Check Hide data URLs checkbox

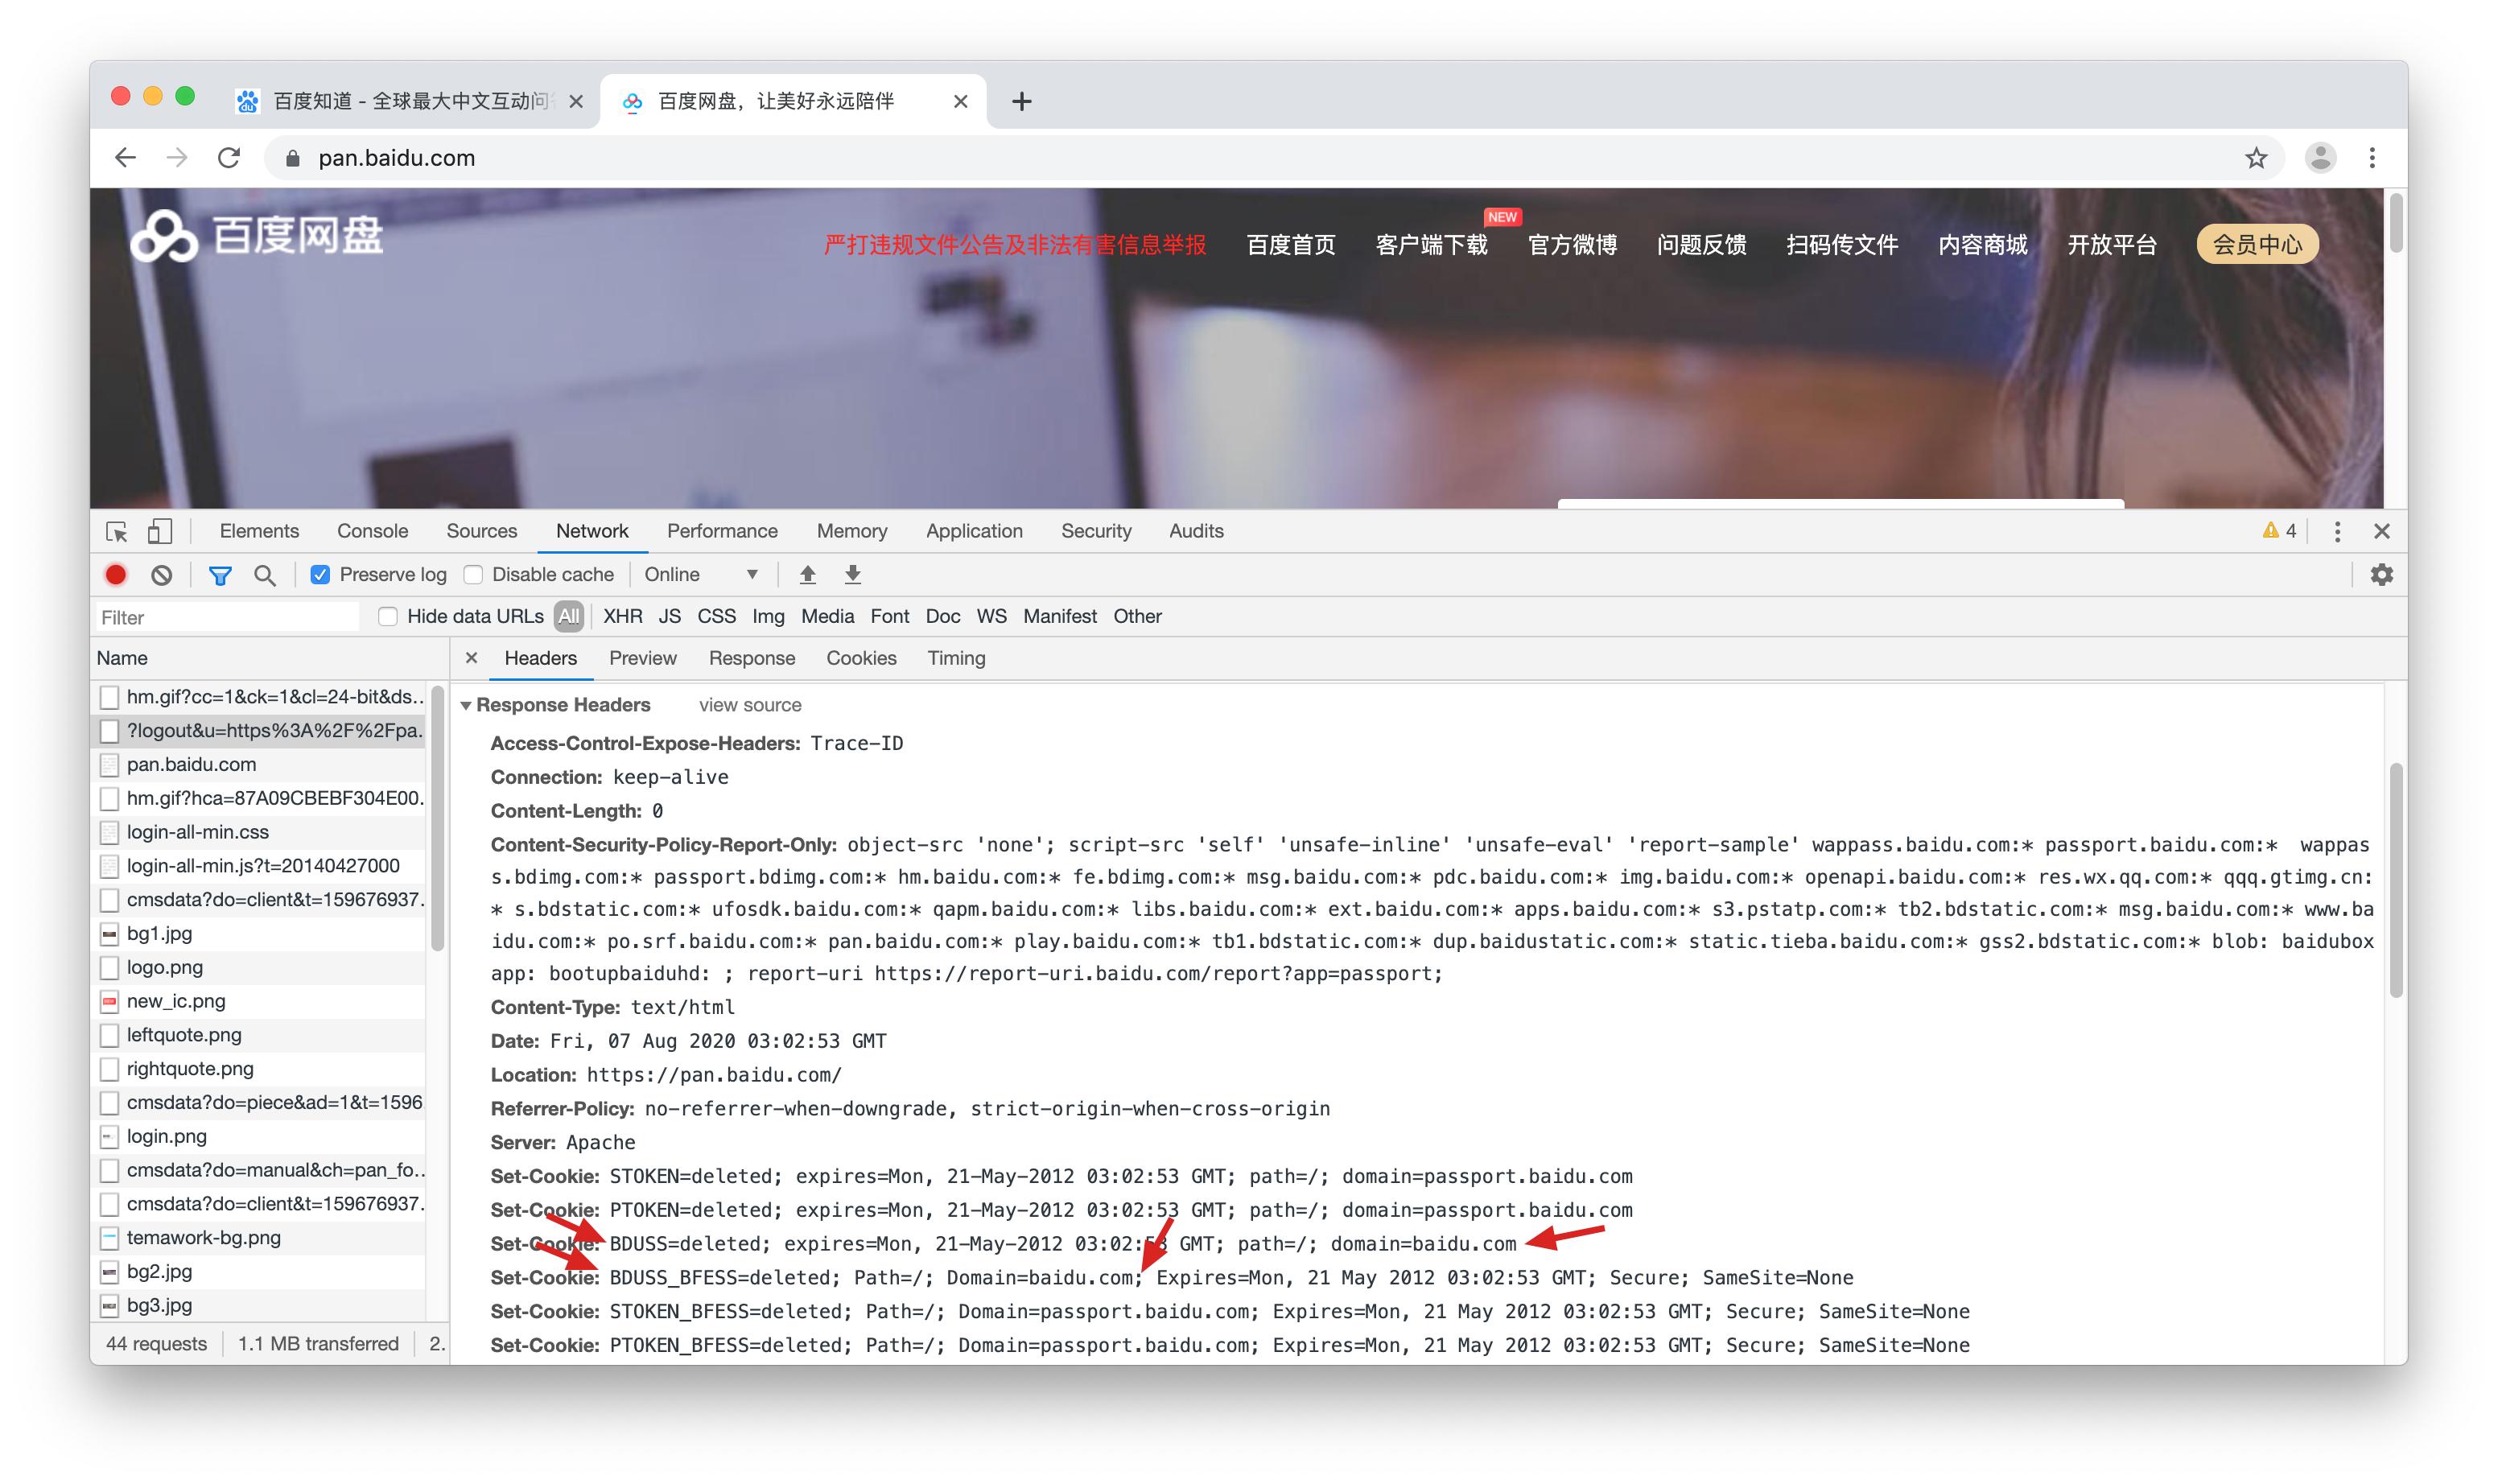point(388,616)
